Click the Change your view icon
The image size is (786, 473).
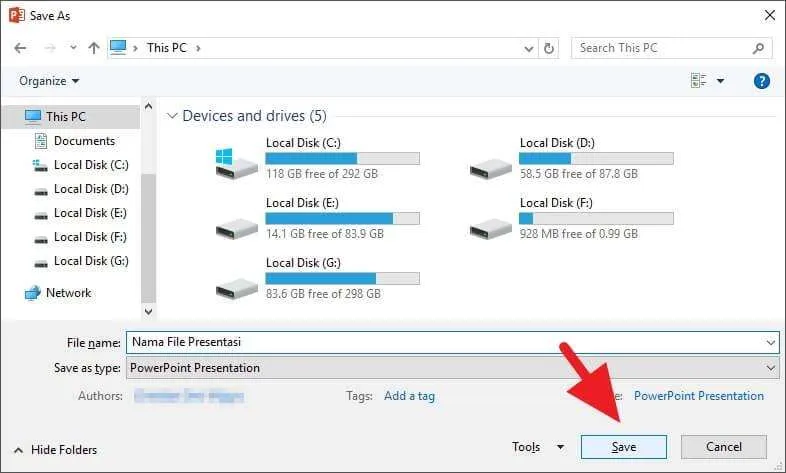[698, 80]
